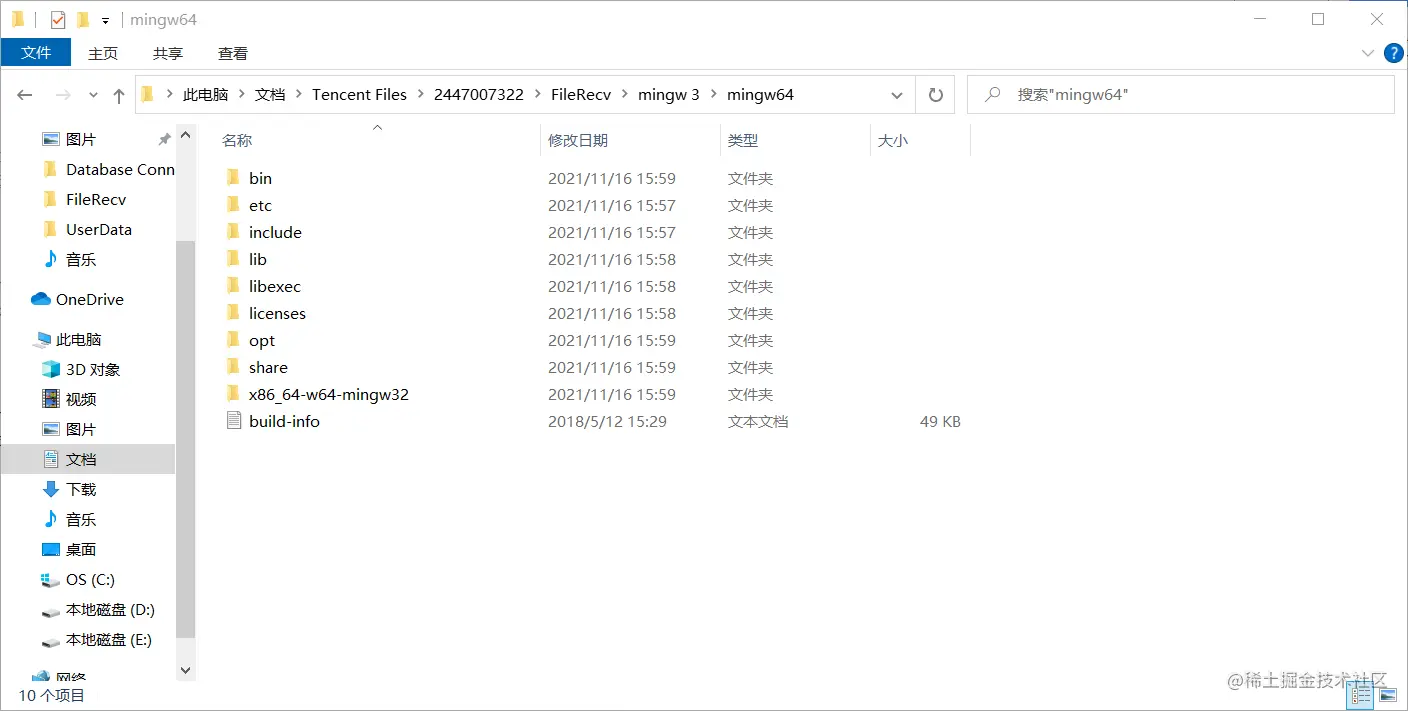Viewport: 1408px width, 711px height.
Task: Switch to the 查看 ribbon tab
Action: pos(232,53)
